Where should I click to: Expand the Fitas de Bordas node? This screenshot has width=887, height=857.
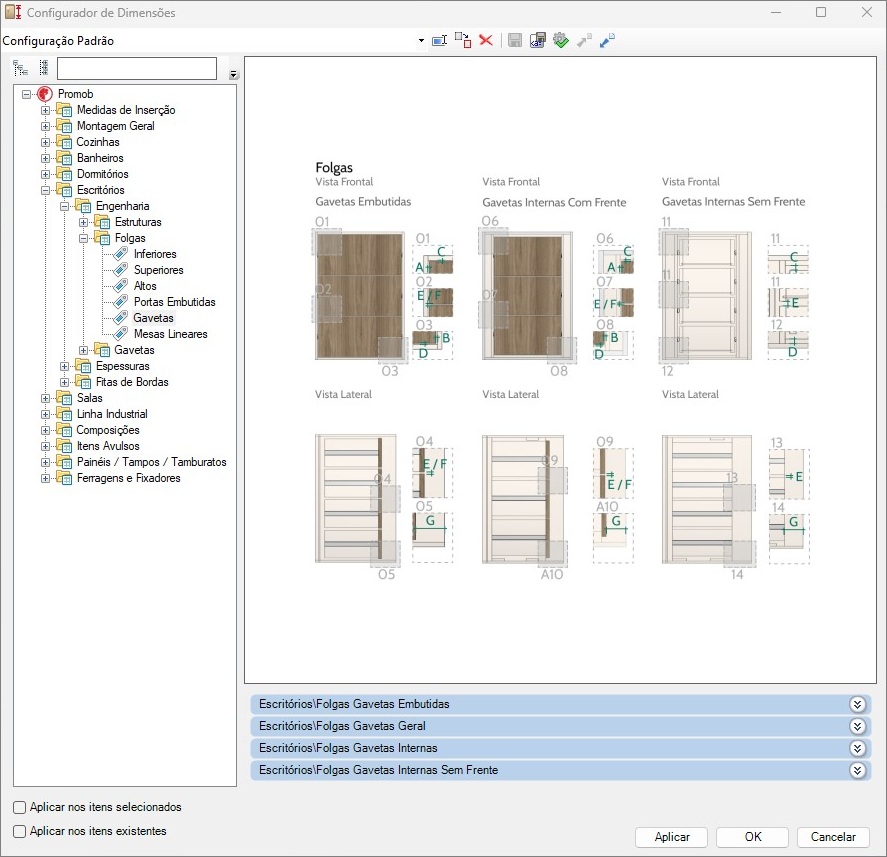point(64,382)
